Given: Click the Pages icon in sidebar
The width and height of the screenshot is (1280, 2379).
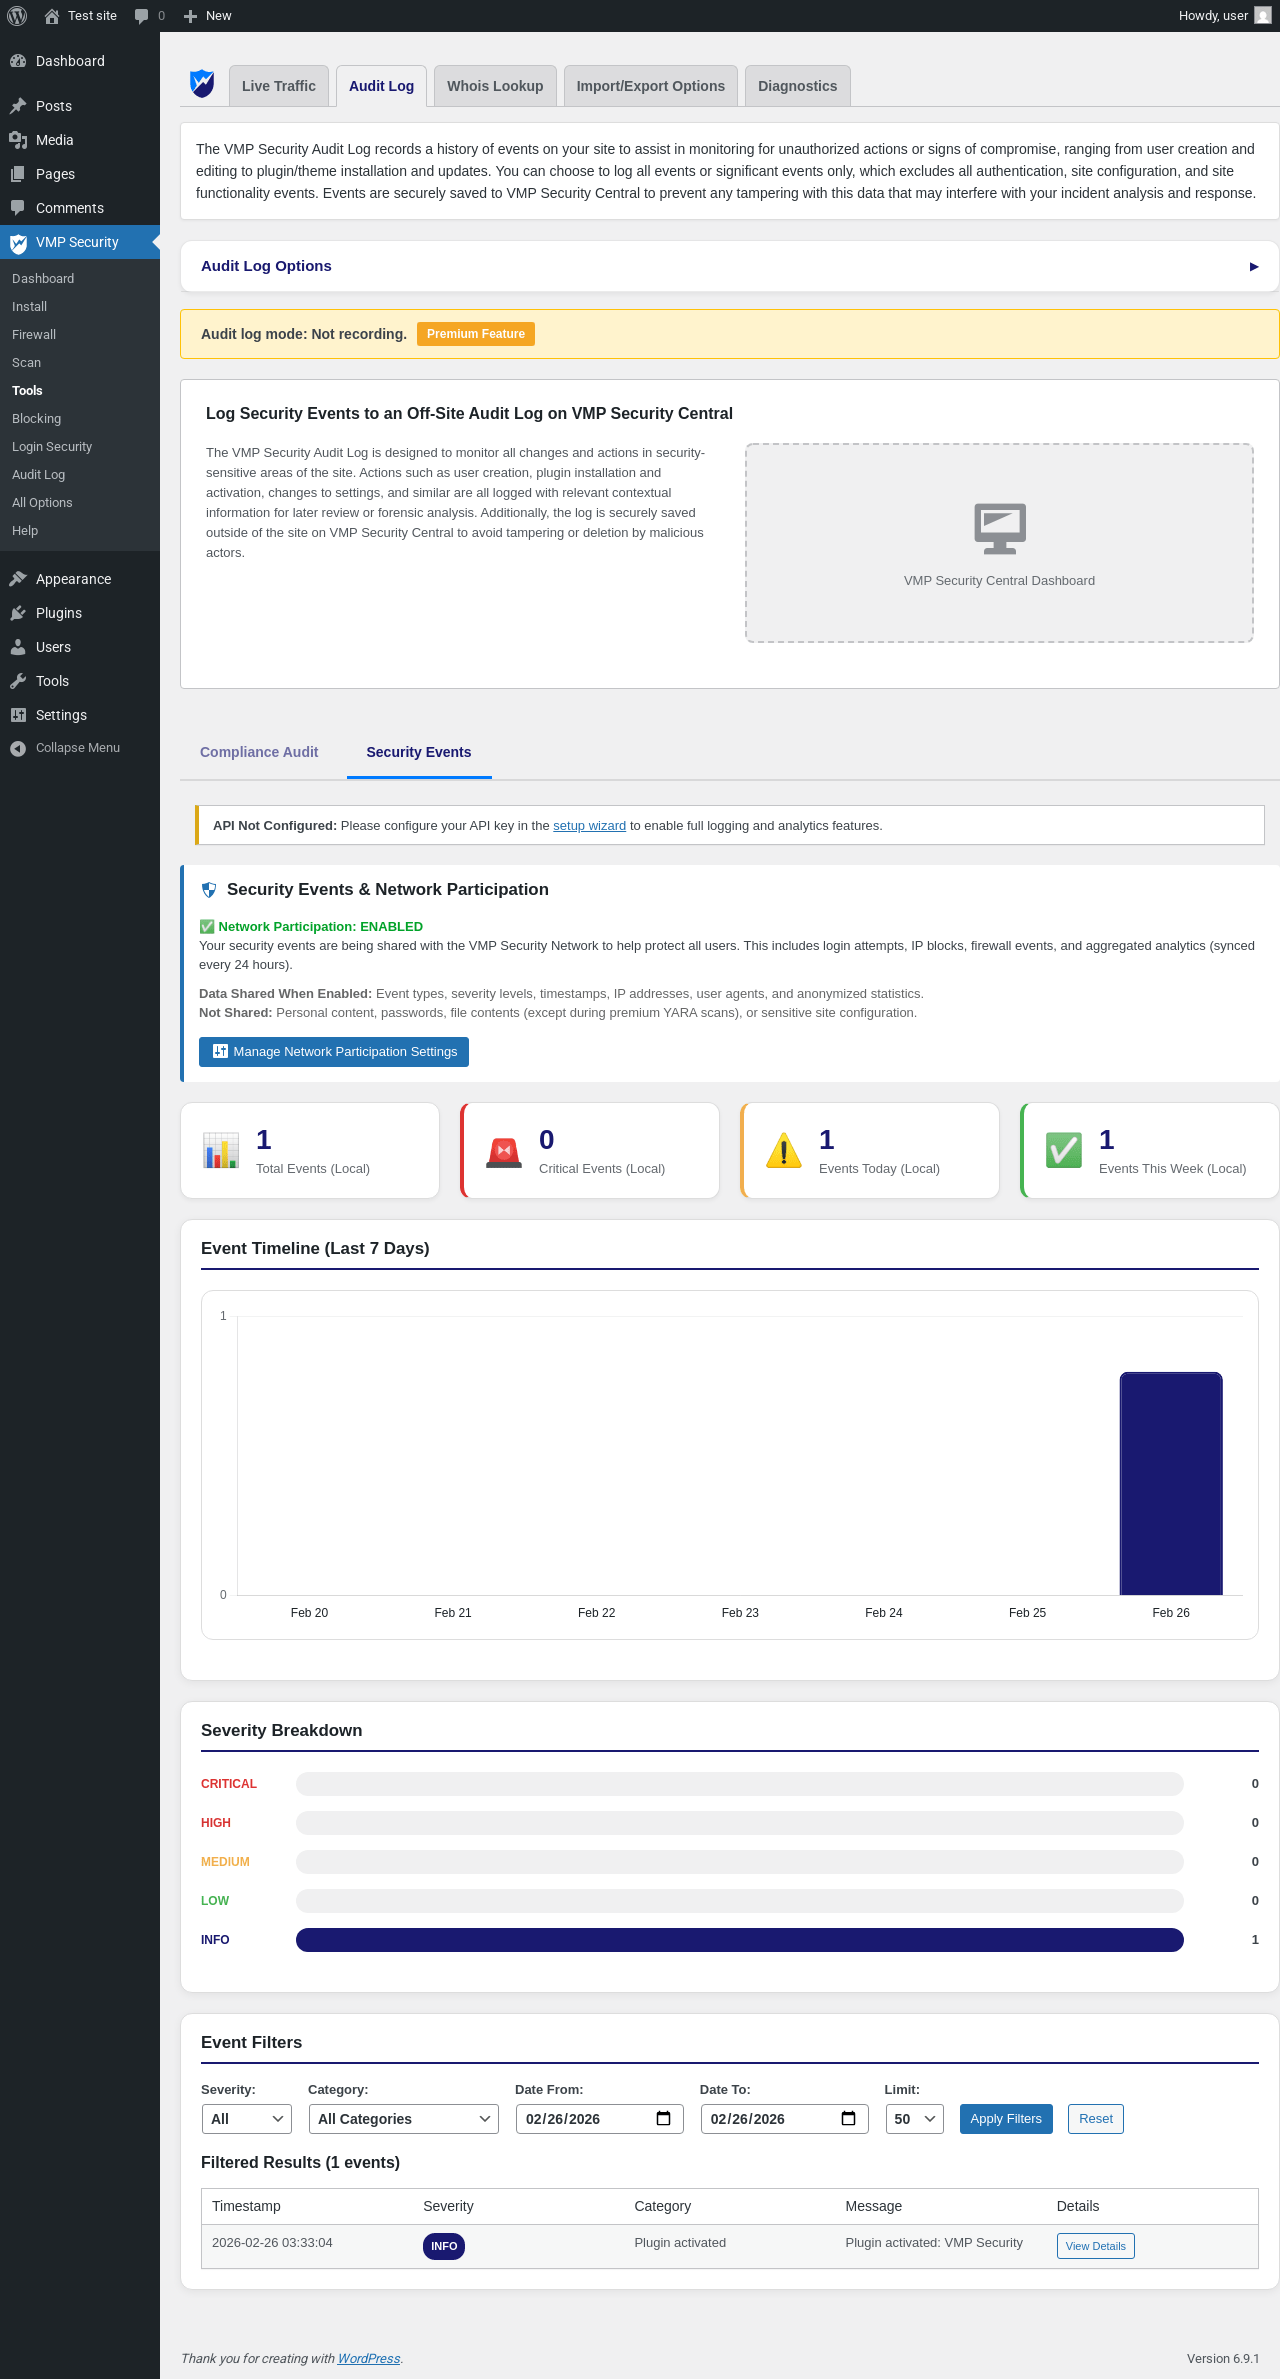Looking at the screenshot, I should 18,174.
